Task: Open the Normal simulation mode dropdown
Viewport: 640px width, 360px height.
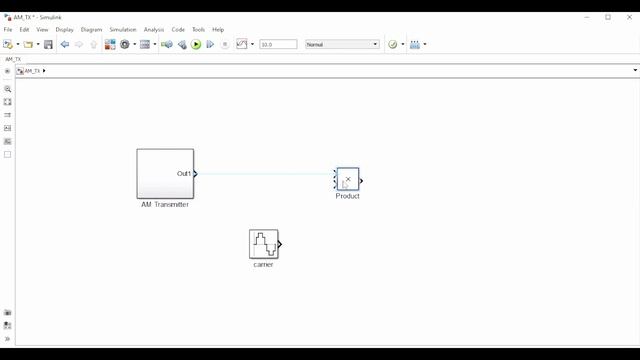Action: click(342, 44)
